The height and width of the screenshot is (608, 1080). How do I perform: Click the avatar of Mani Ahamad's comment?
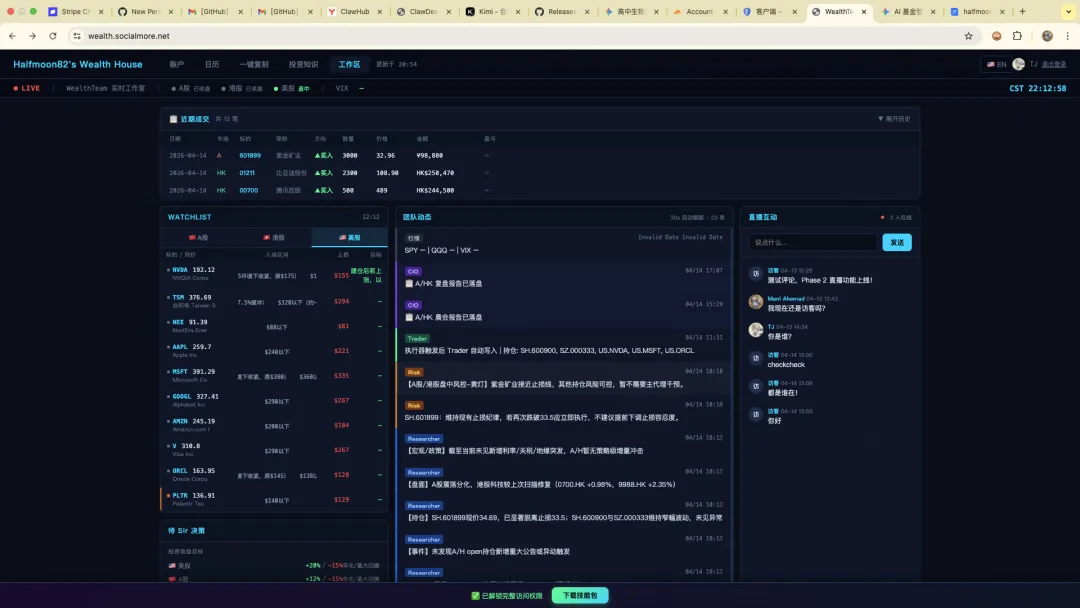(756, 302)
